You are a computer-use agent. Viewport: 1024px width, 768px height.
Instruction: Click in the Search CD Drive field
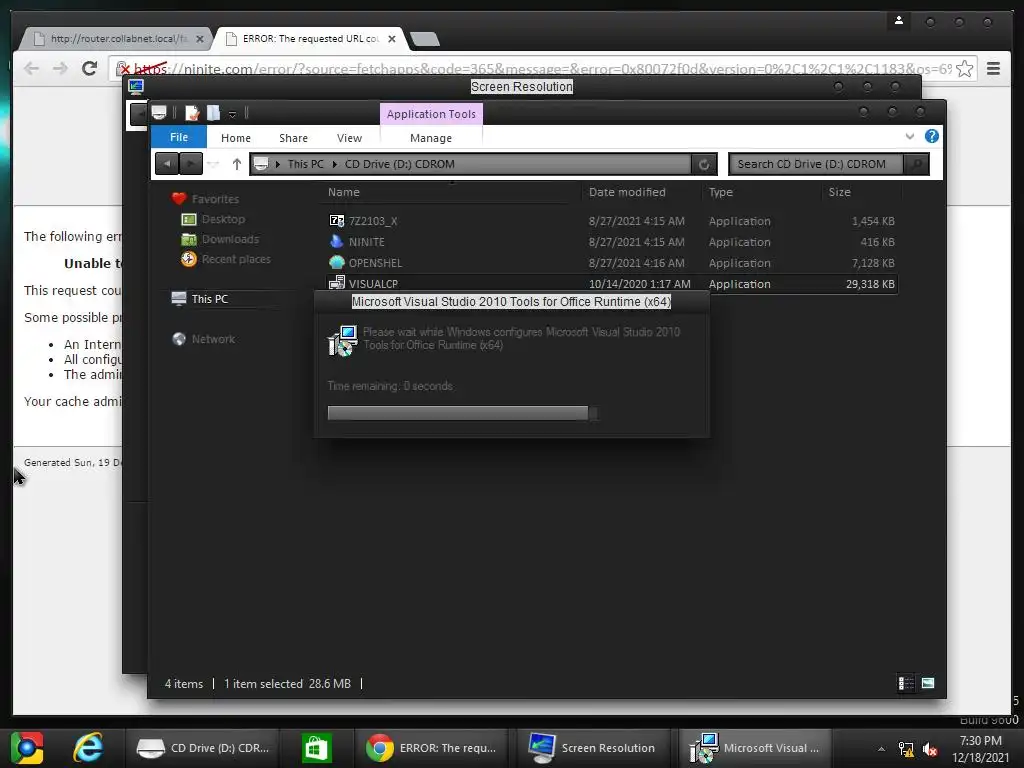pos(816,165)
